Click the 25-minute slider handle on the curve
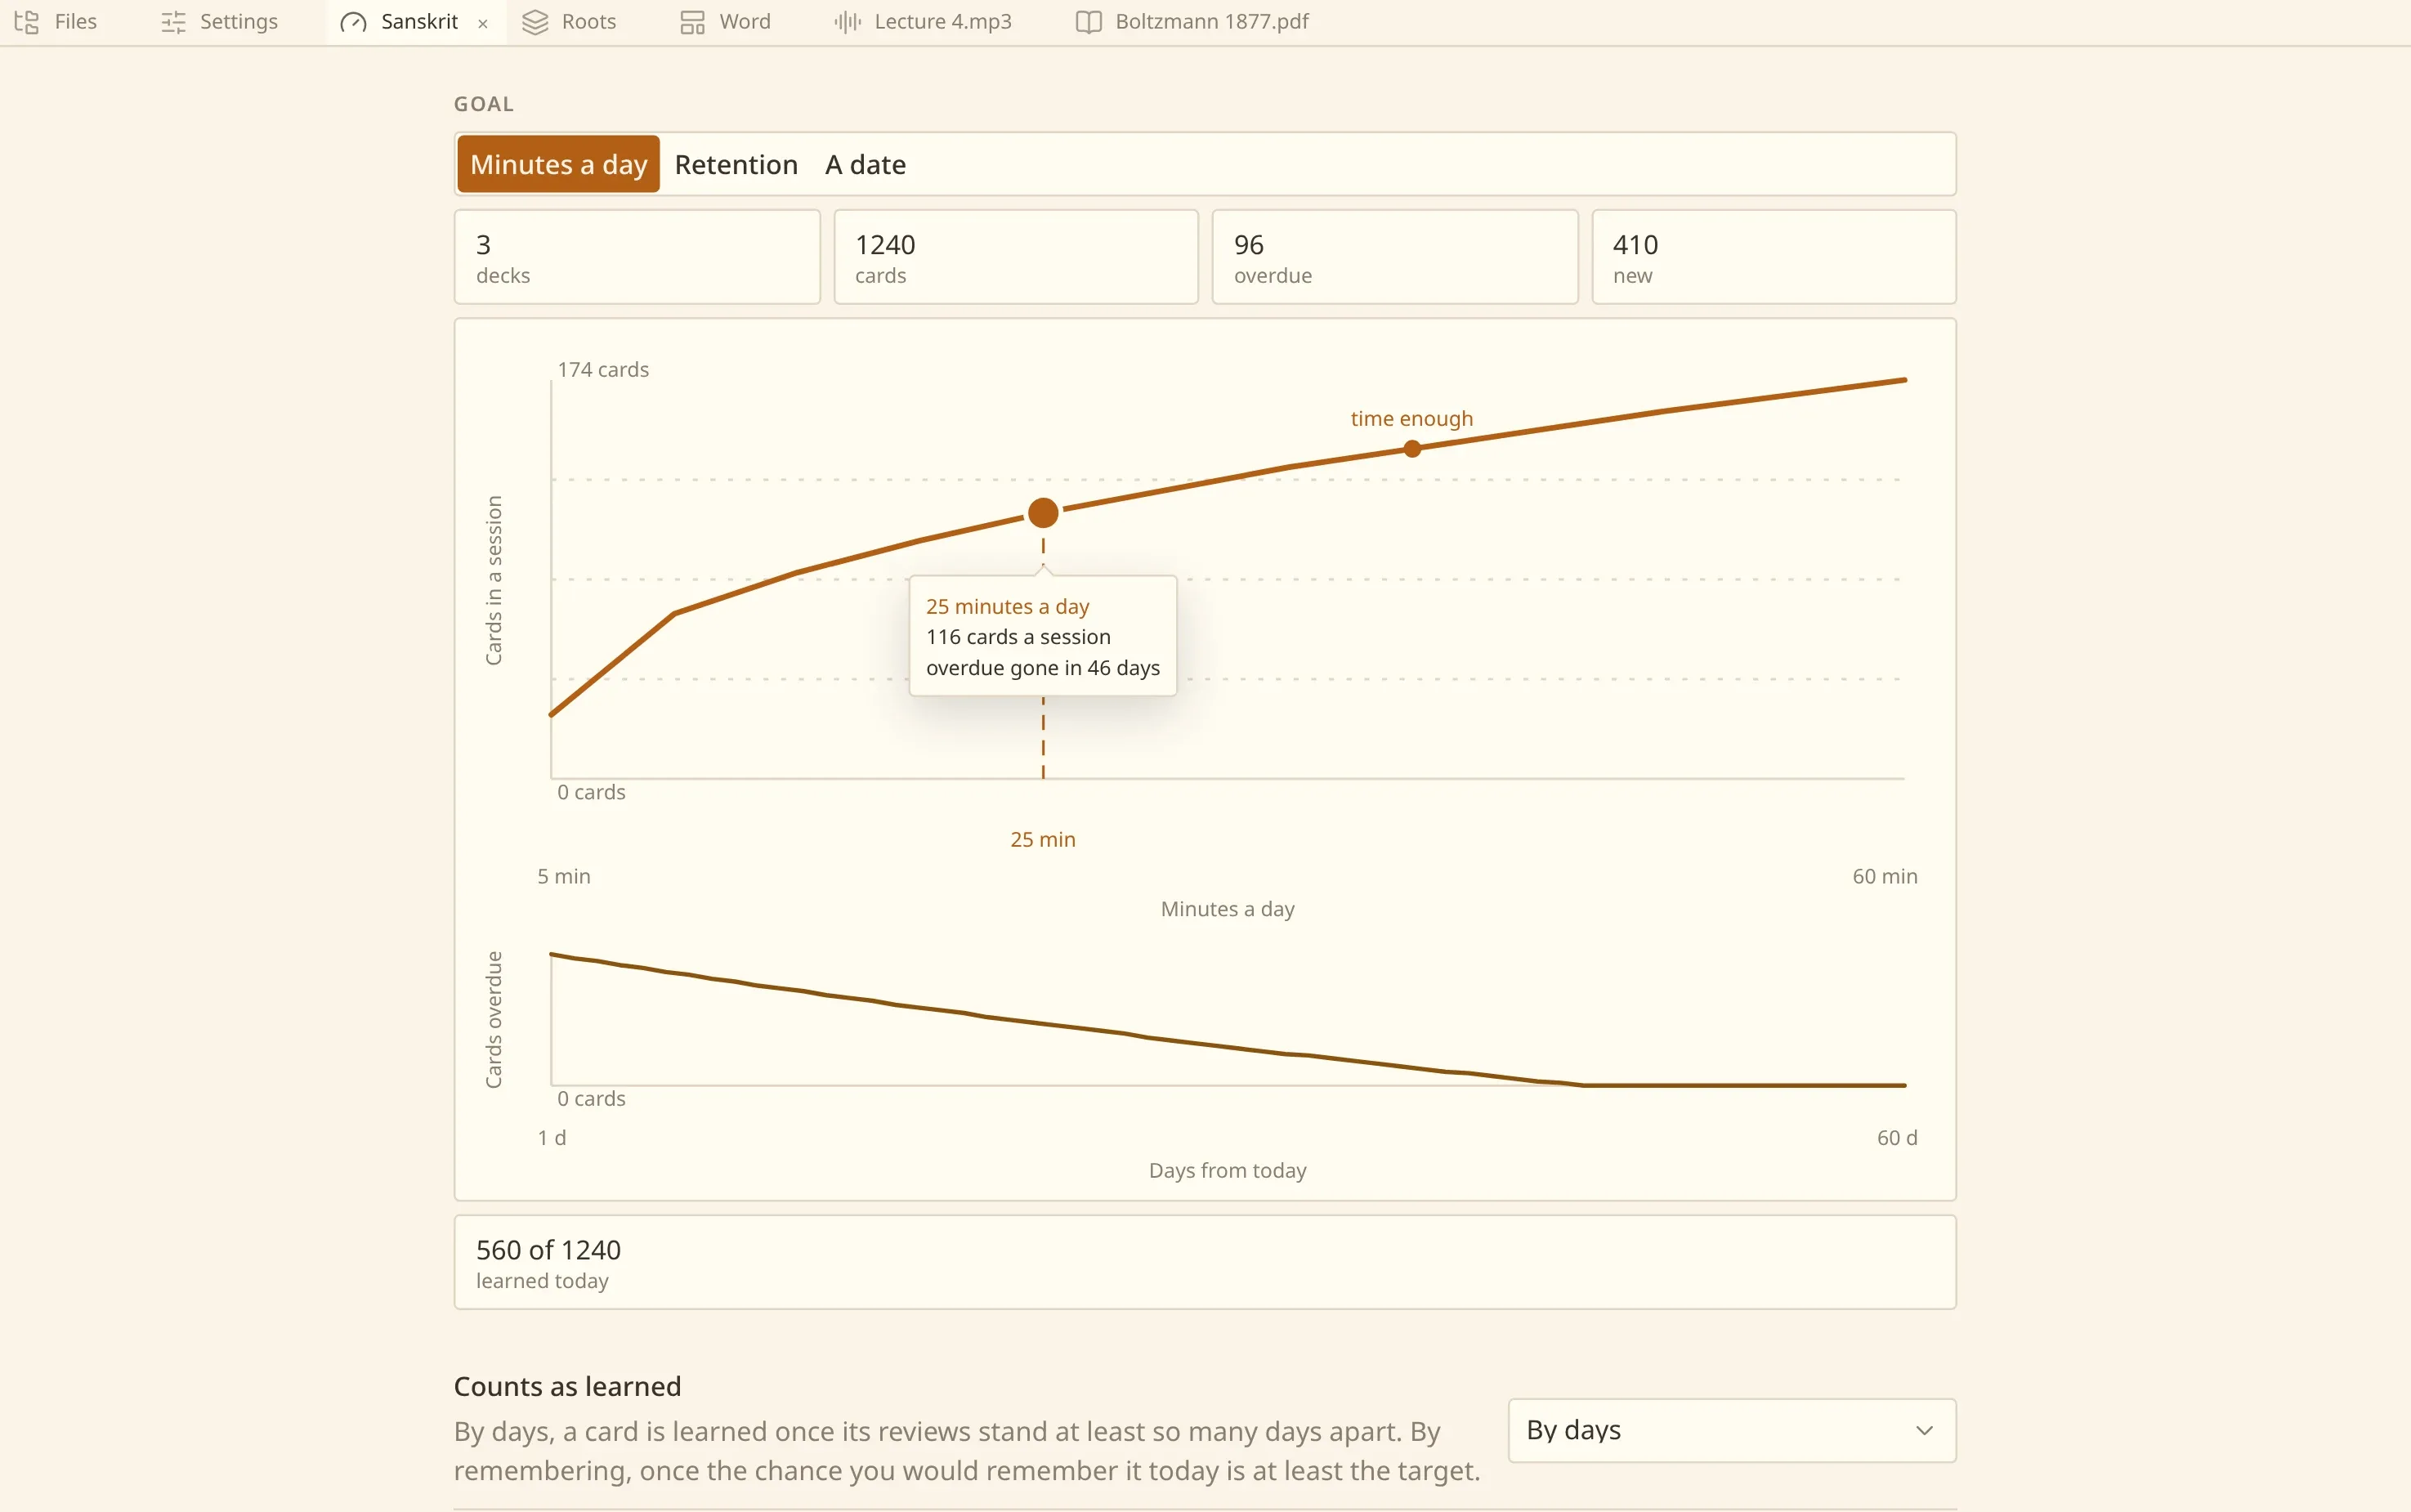Viewport: 2411px width, 1512px height. pyautogui.click(x=1043, y=513)
